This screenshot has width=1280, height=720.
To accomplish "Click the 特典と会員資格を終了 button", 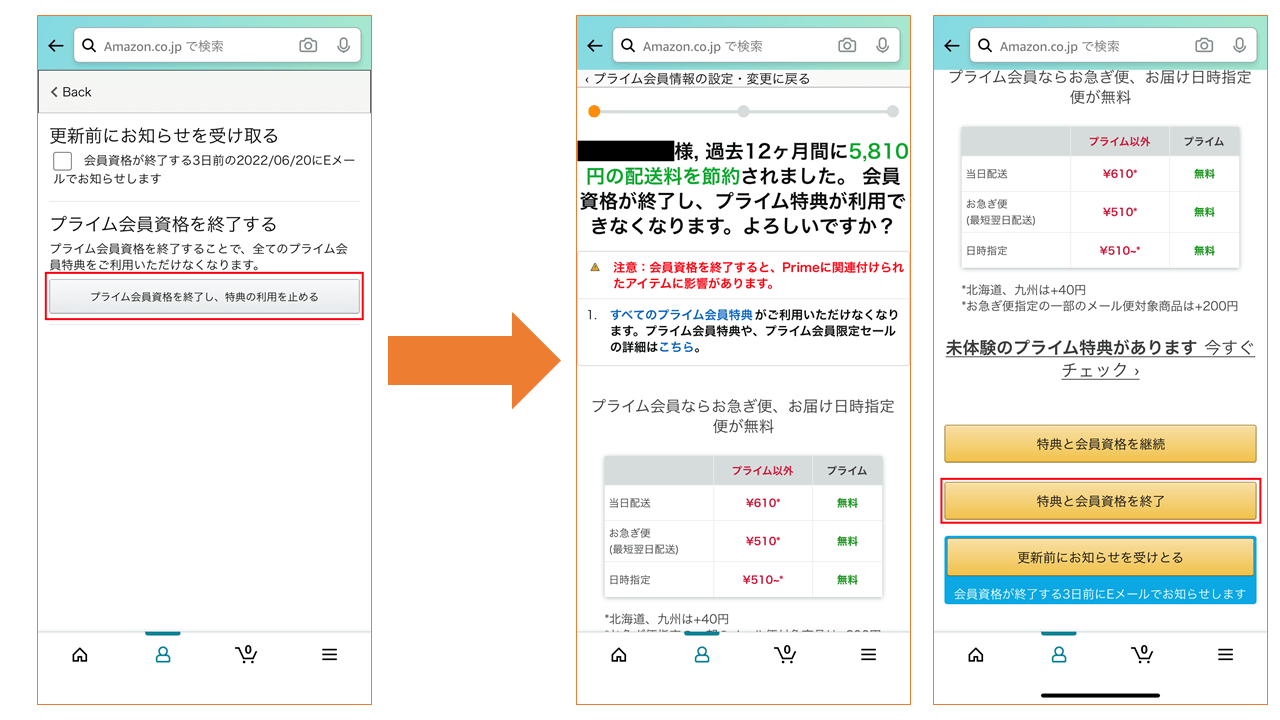I will (1100, 501).
